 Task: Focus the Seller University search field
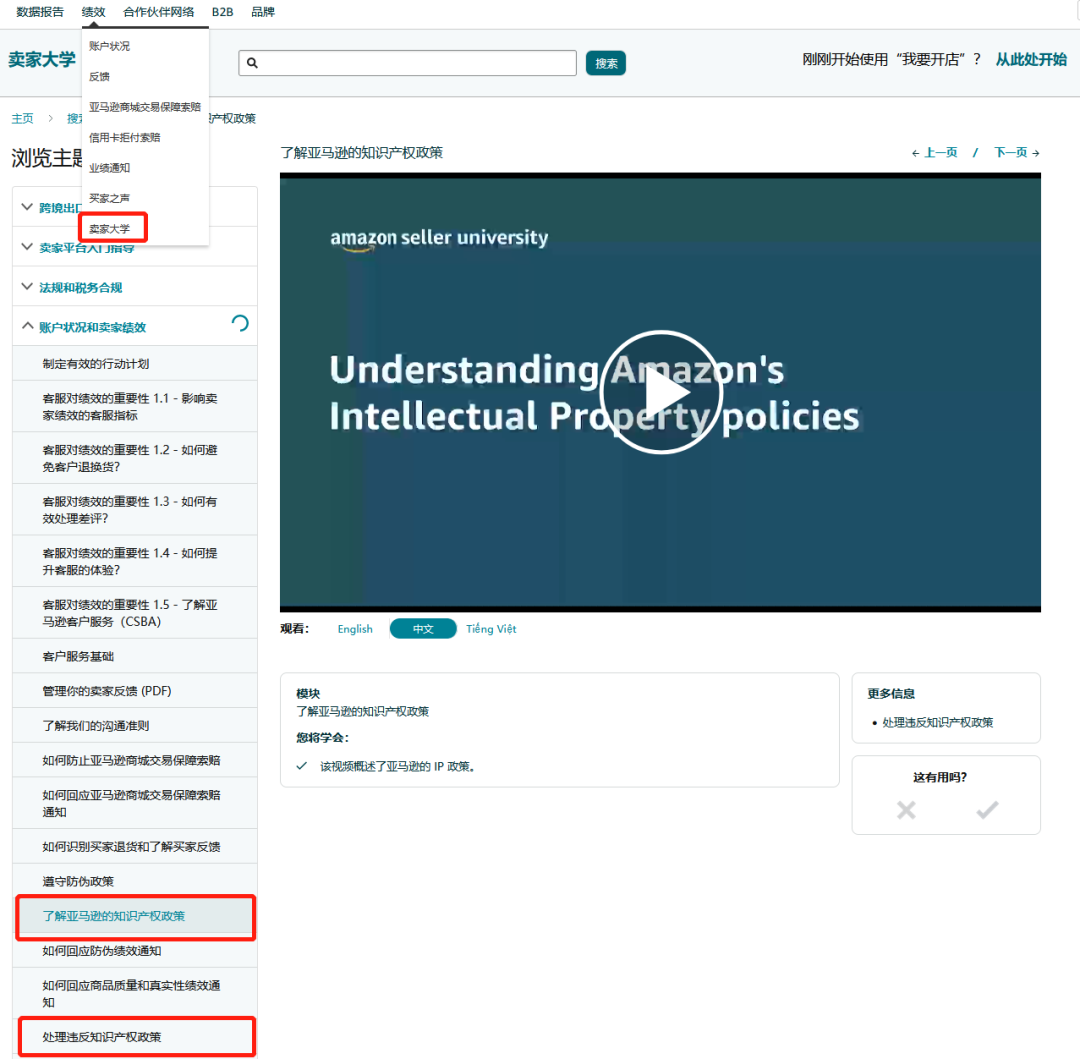(407, 63)
